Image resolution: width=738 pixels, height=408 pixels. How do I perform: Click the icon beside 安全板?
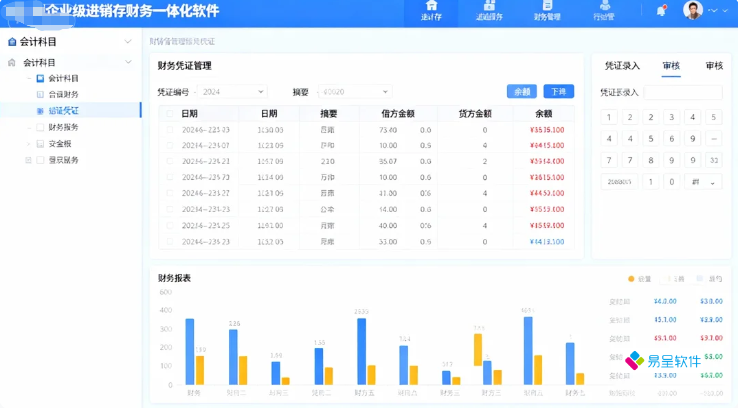40,144
